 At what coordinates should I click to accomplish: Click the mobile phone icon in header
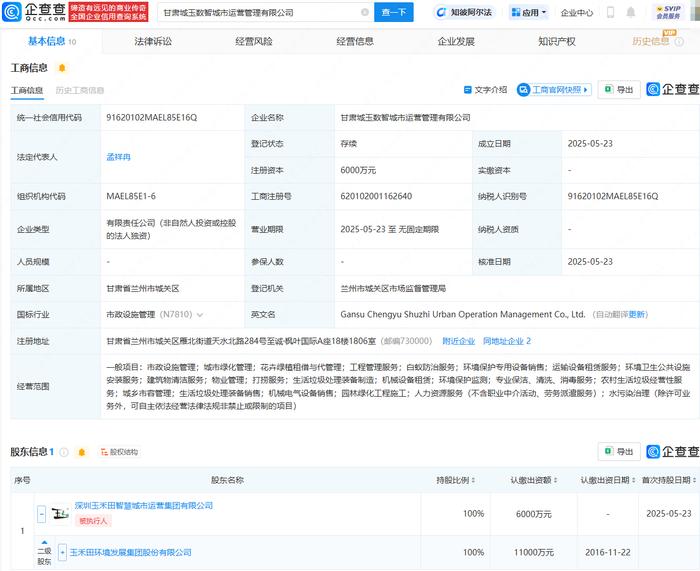[x=610, y=12]
